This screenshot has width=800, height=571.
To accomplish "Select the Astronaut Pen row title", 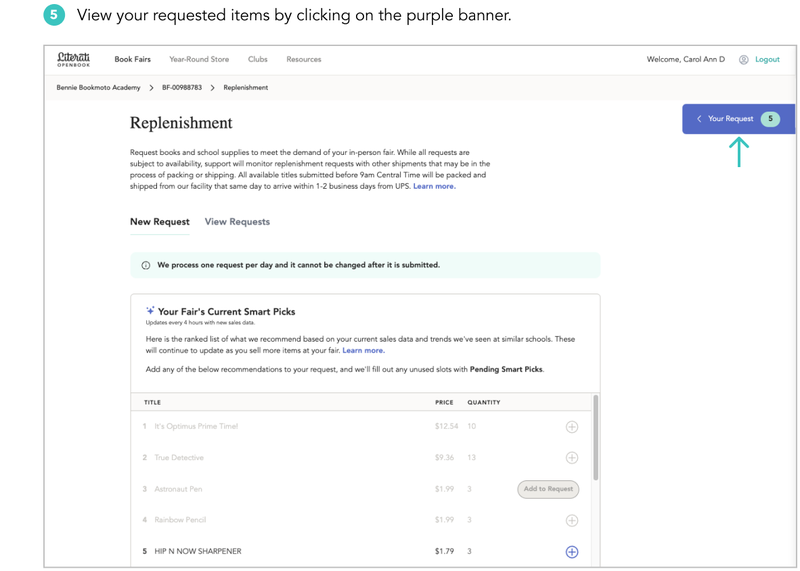I will 178,489.
